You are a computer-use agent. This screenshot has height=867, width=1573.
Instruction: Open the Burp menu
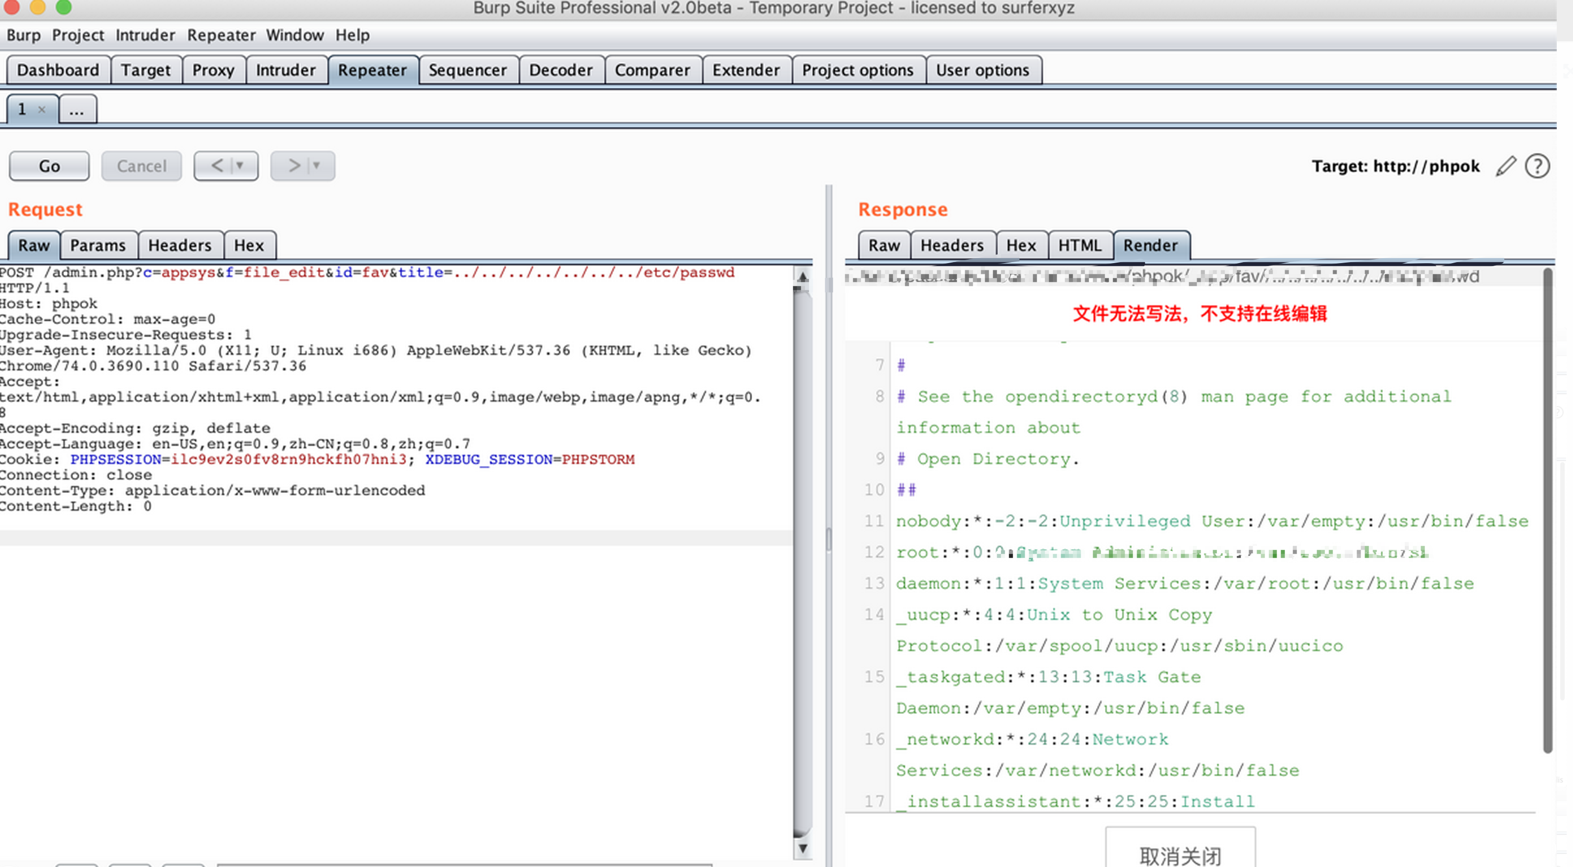[x=24, y=35]
